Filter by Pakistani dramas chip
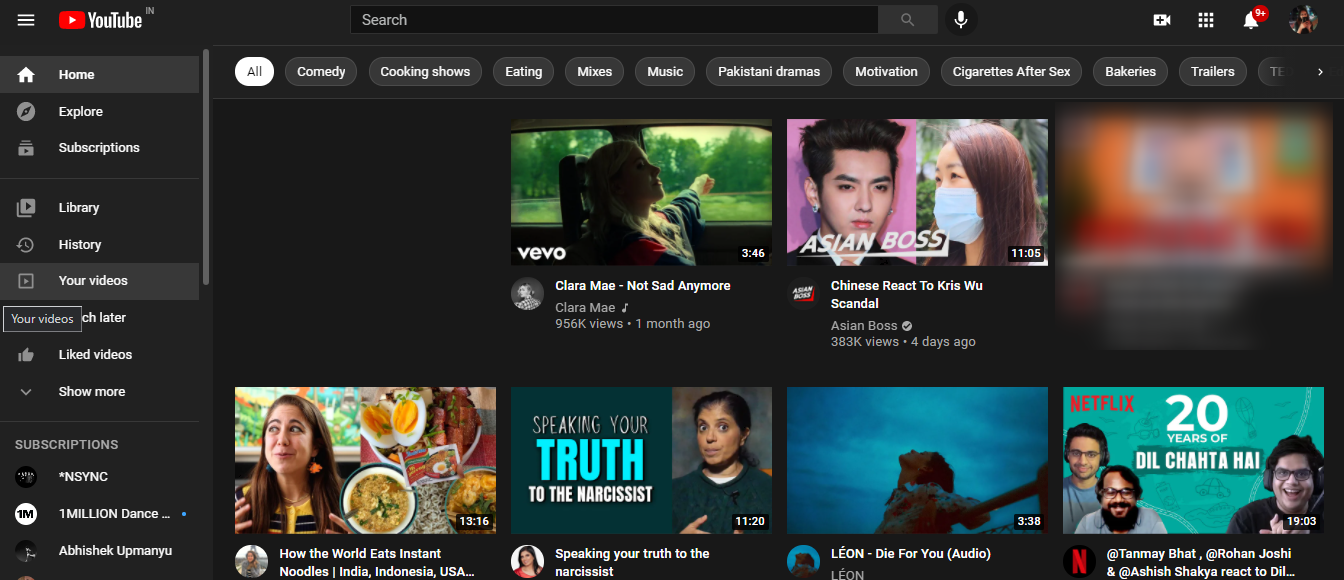This screenshot has height=580, width=1344. pyautogui.click(x=769, y=71)
